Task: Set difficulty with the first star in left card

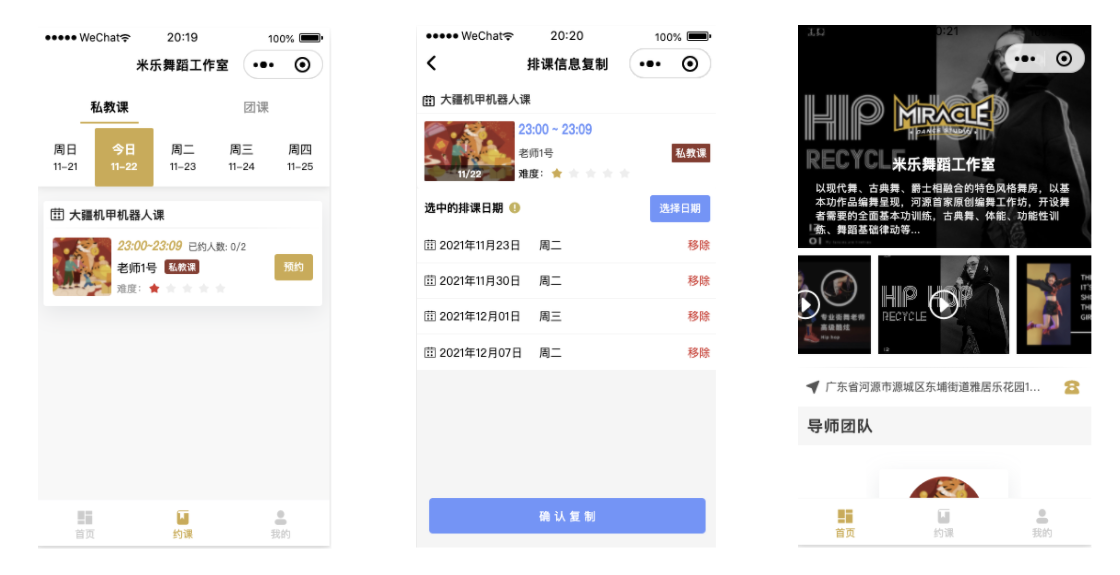Action: tap(154, 288)
